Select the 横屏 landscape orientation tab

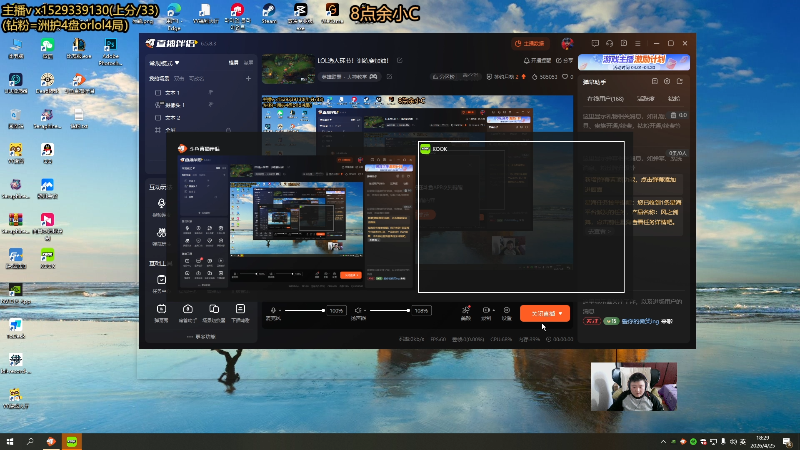(233, 63)
